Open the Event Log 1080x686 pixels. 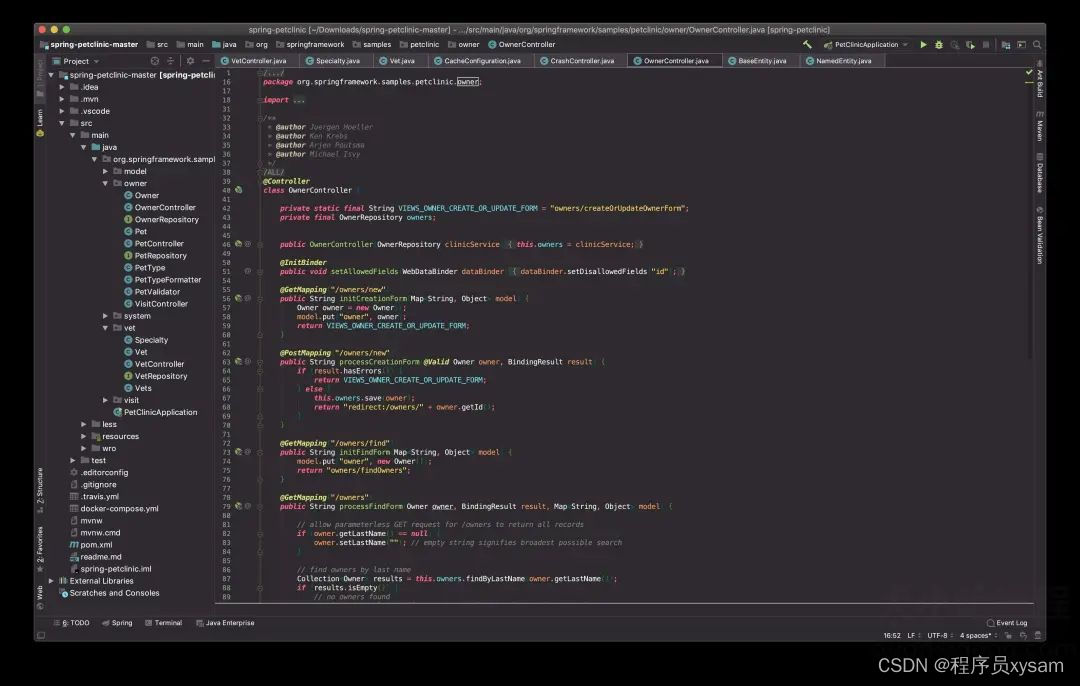[1007, 623]
